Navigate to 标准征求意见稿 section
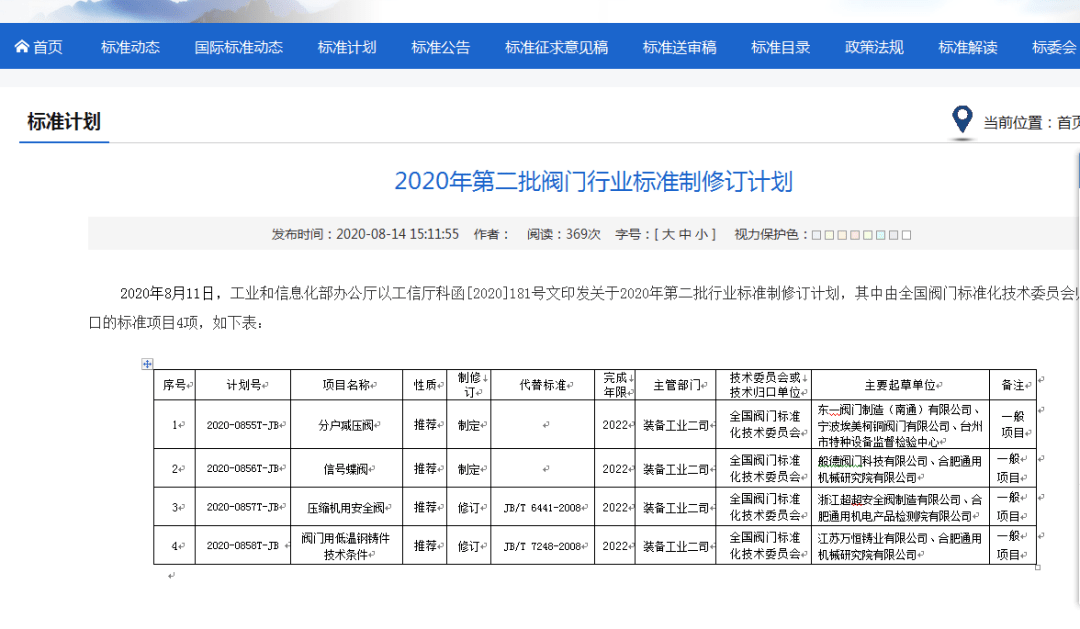 point(556,47)
